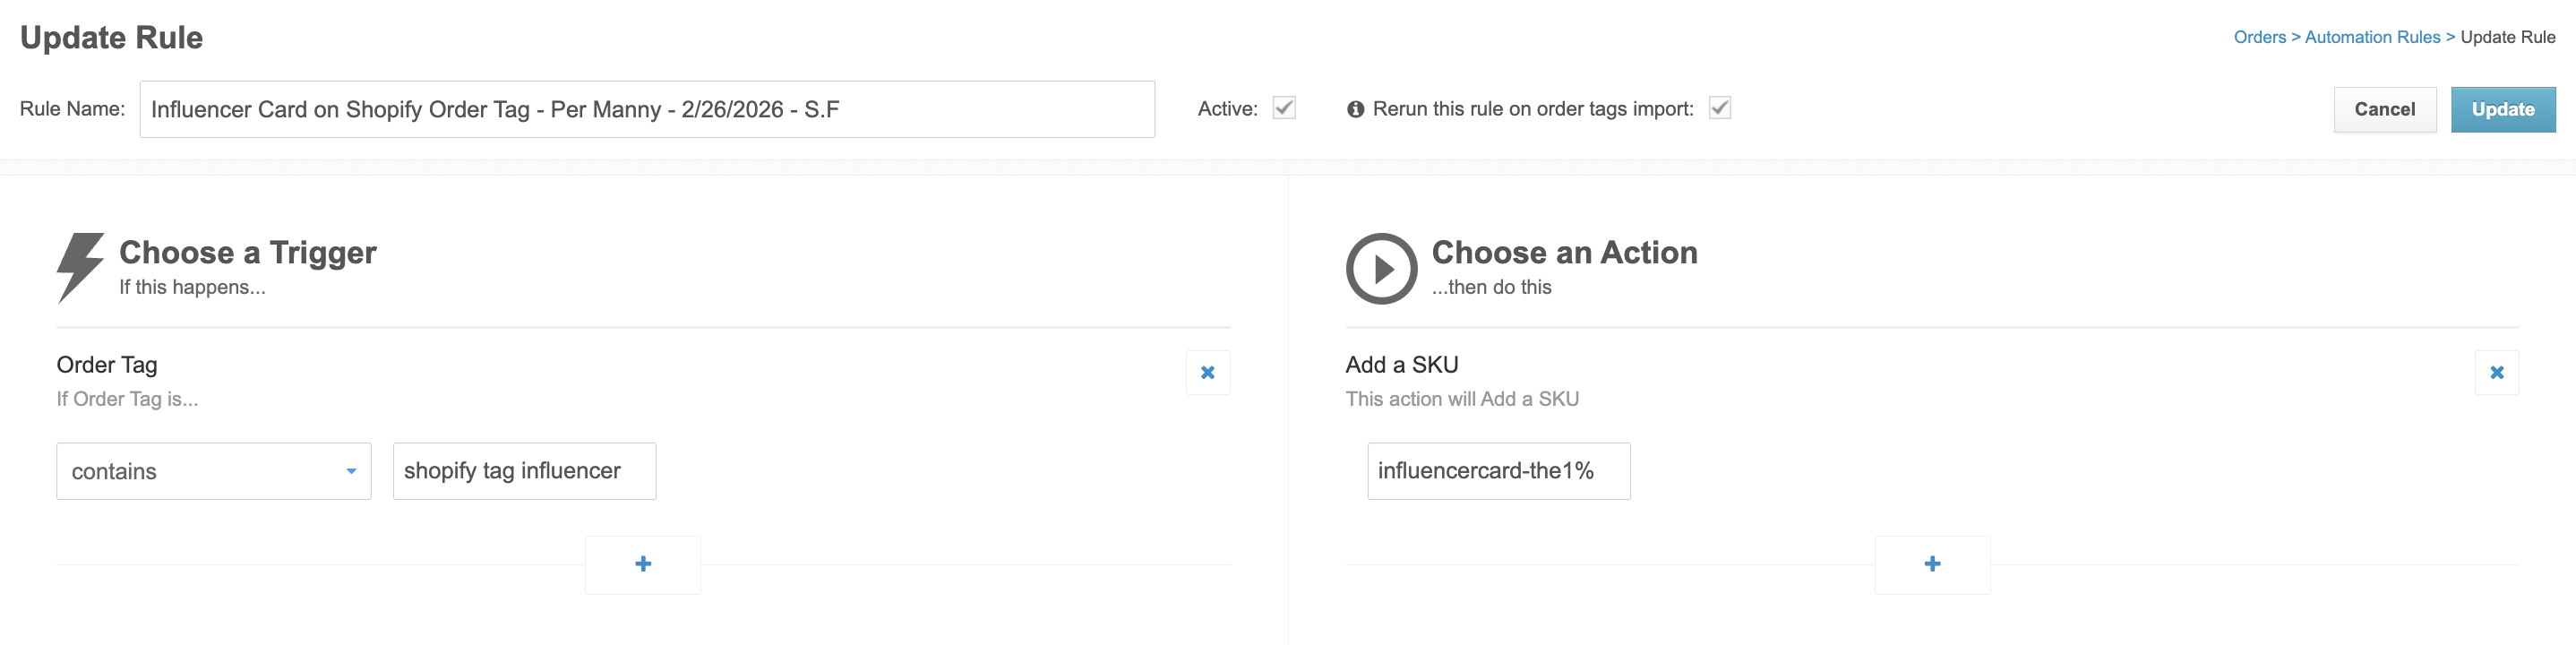Click the 'Choose an Action' heading
Screen dimensions: 2576x645
[1564, 252]
